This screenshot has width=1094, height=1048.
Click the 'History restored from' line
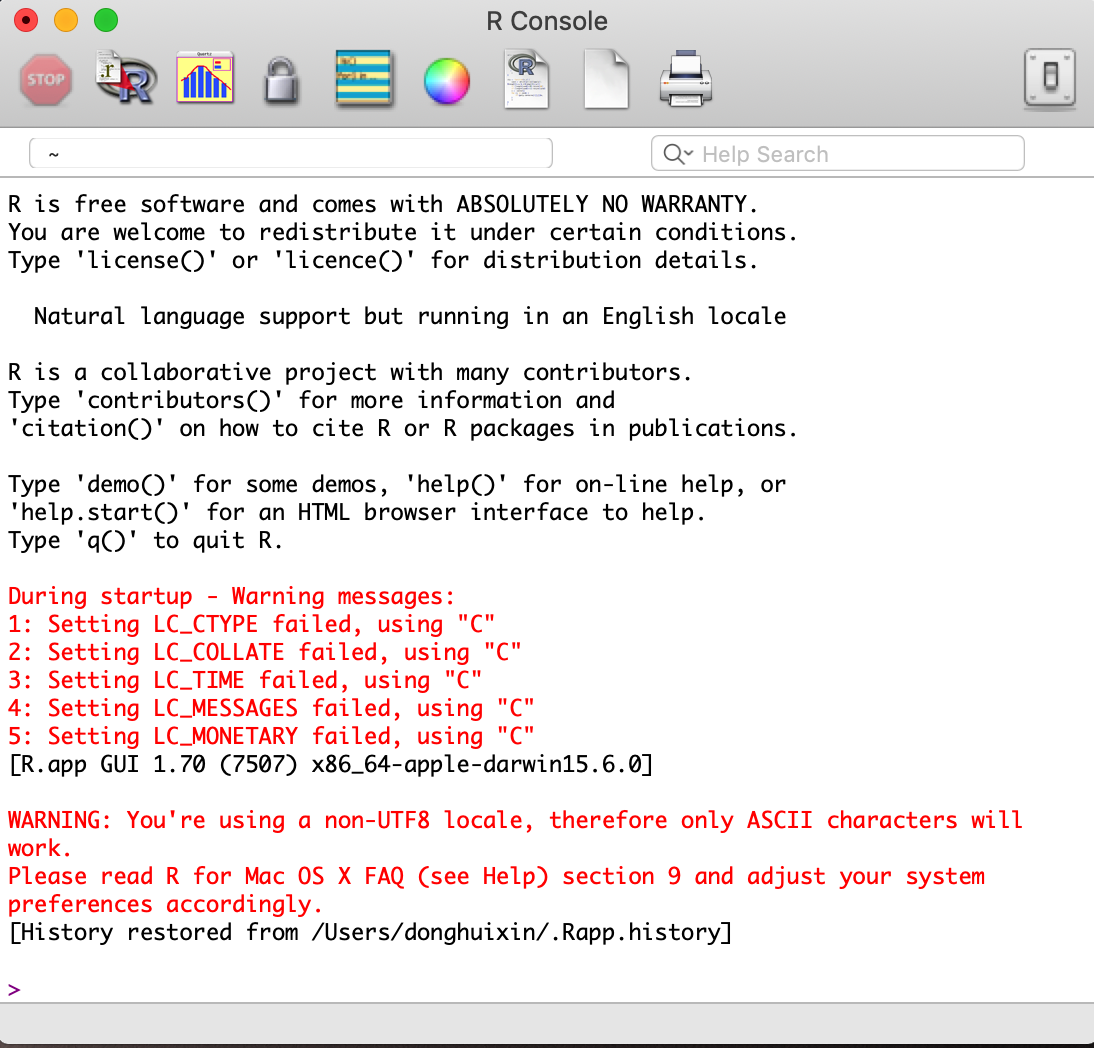point(370,933)
